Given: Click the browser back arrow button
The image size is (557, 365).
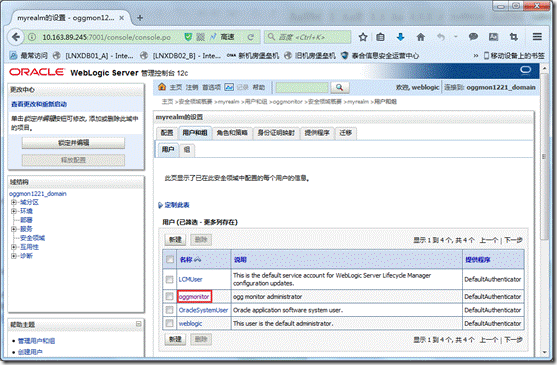Looking at the screenshot, I should (16, 37).
